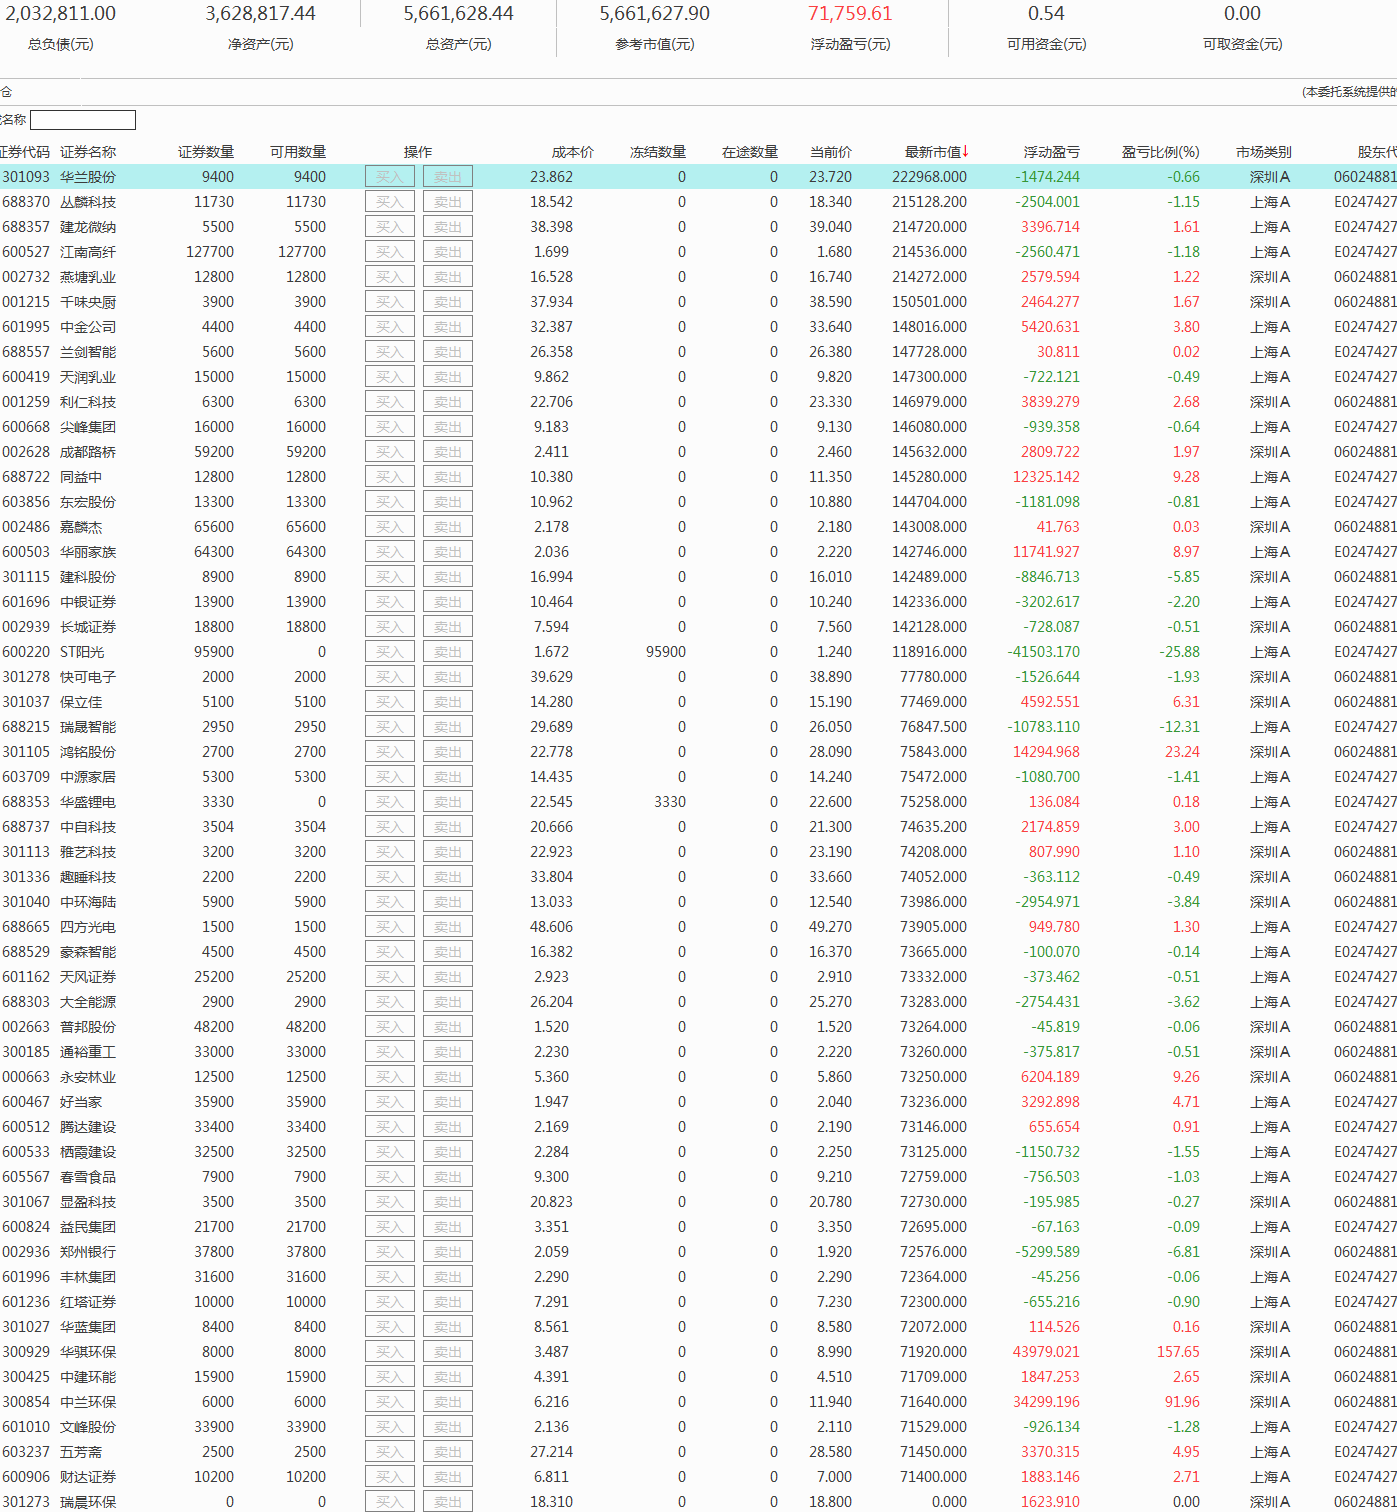This screenshot has width=1397, height=1512.
Task: Click 买入 button for 大全能源 (688303)
Action: pos(390,1002)
